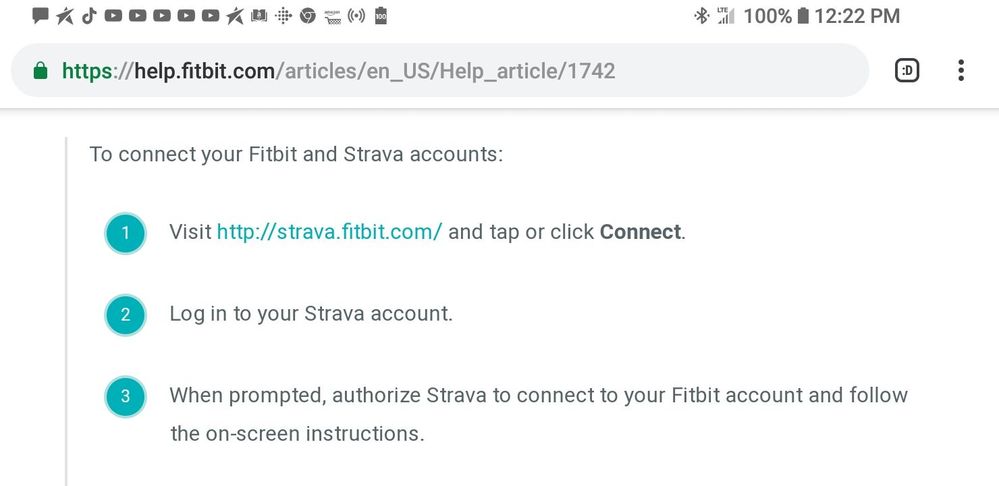Tap the Amazon cart notification icon
Screen dimensions: 999x486
coord(332,16)
